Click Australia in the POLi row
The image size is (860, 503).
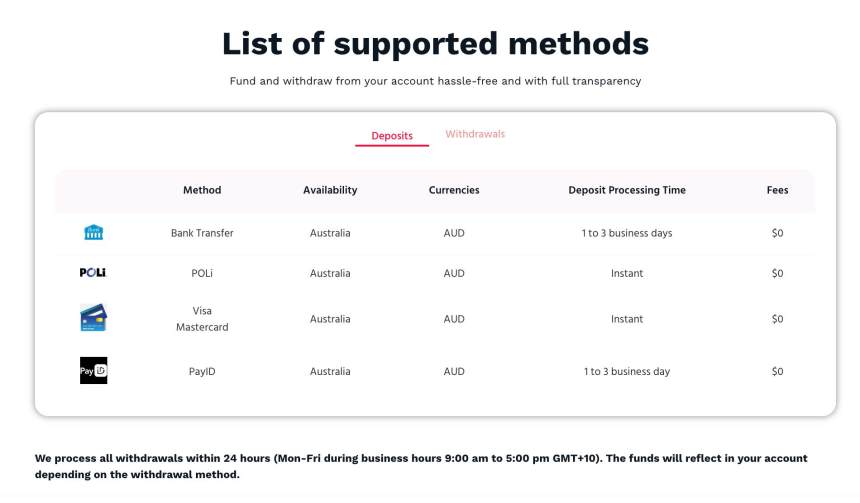pos(330,273)
